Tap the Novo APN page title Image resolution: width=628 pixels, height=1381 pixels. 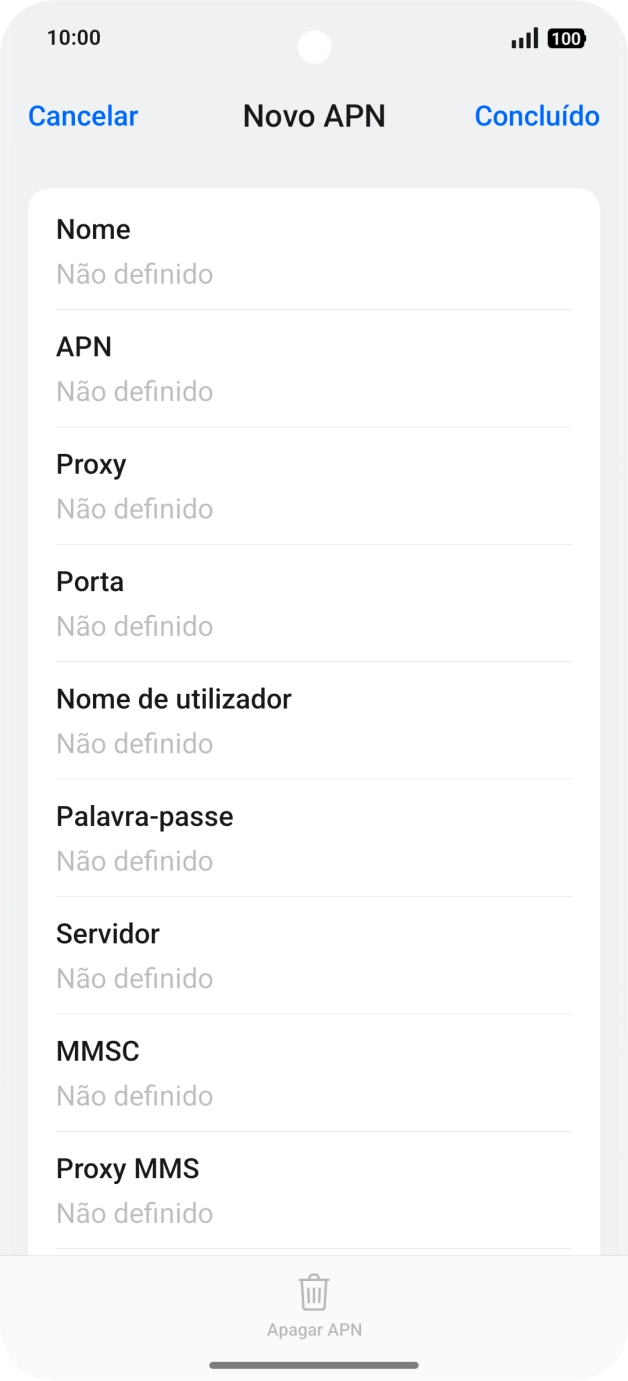tap(314, 116)
